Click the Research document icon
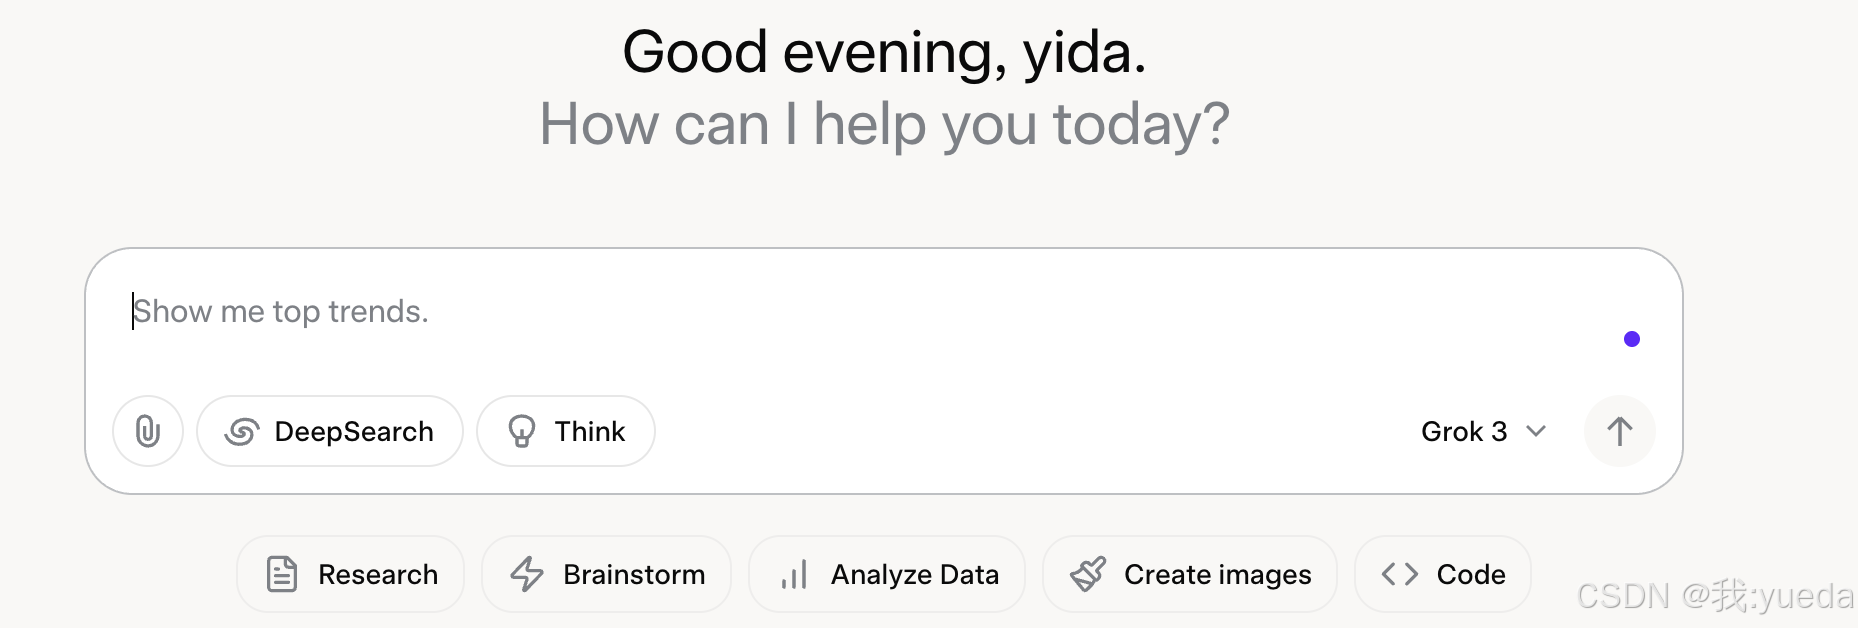Viewport: 1858px width, 628px height. tap(282, 574)
